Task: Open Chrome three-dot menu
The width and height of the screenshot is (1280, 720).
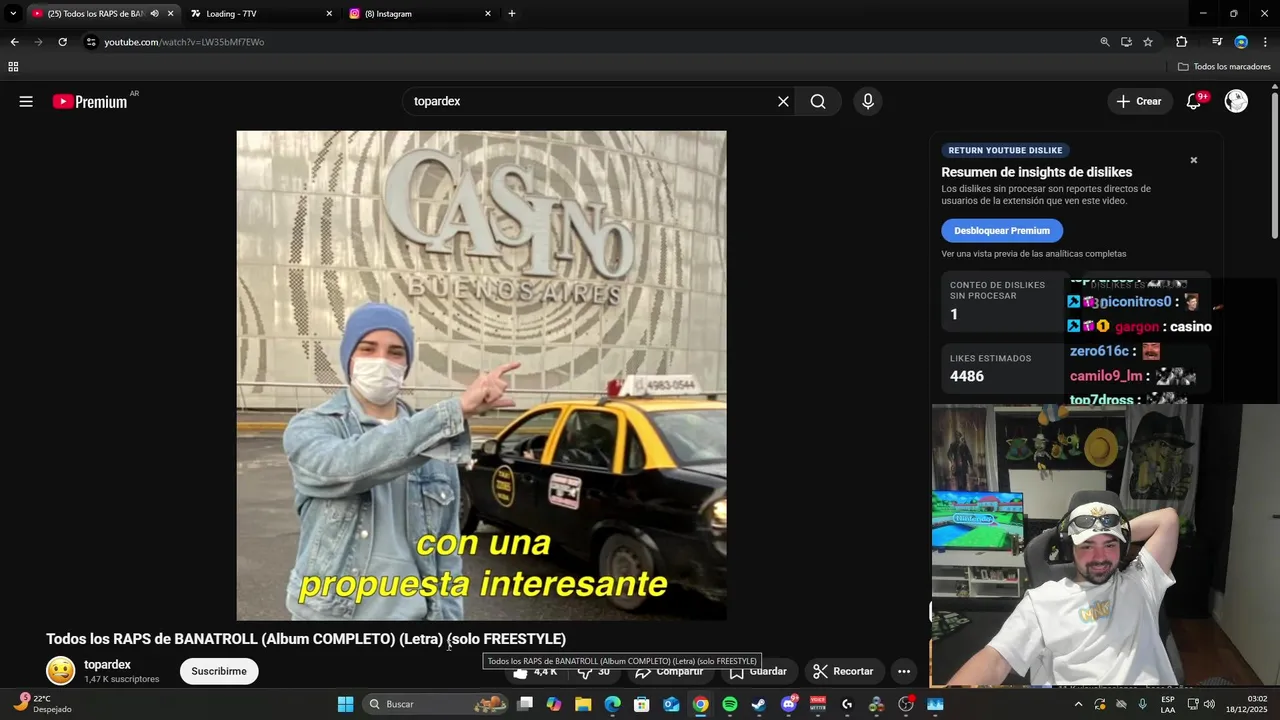Action: pyautogui.click(x=1265, y=42)
